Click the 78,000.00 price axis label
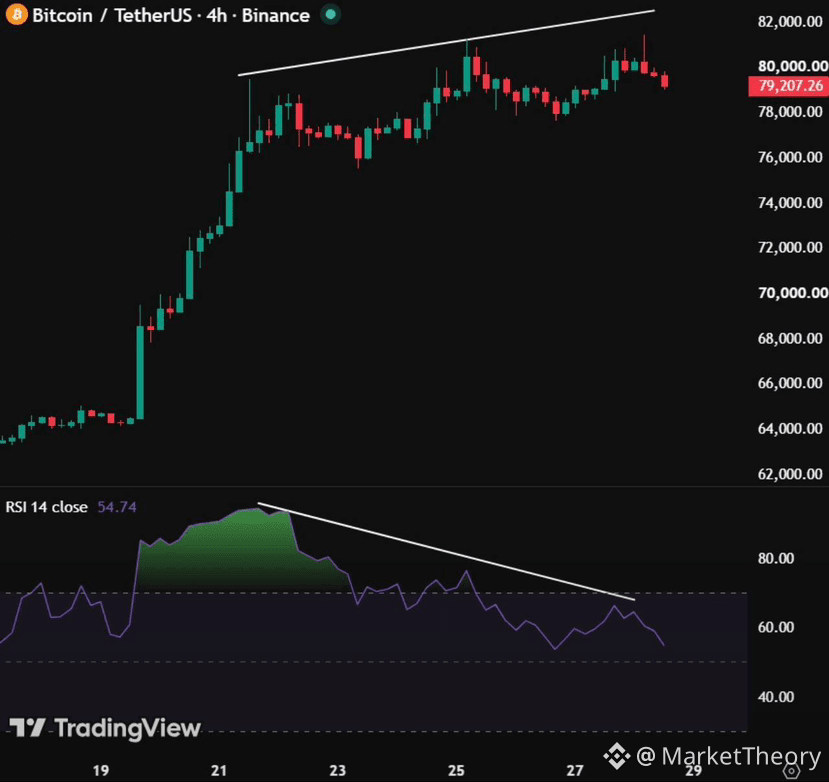The image size is (829, 782). 790,112
